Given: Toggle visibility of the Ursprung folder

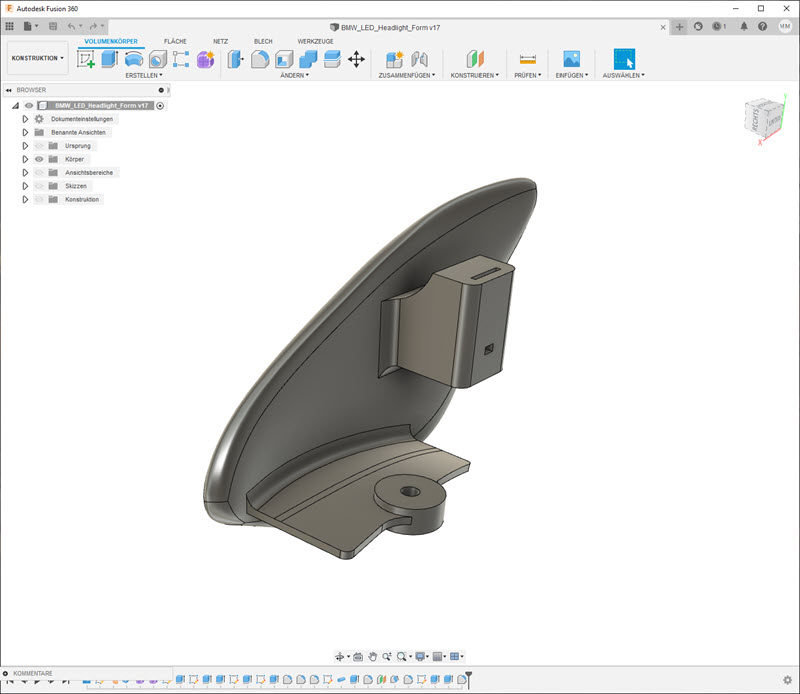Looking at the screenshot, I should click(40, 146).
